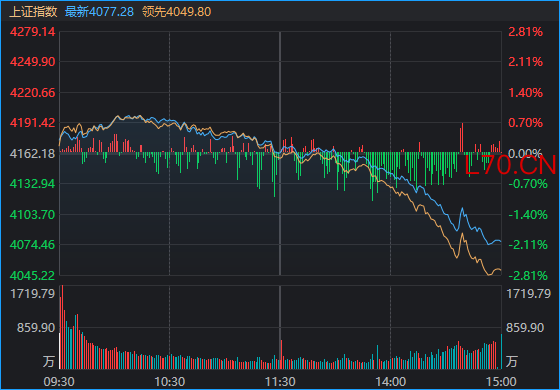Click the -2.11% percent label
Screen dimensions: 560x390
(x=528, y=245)
